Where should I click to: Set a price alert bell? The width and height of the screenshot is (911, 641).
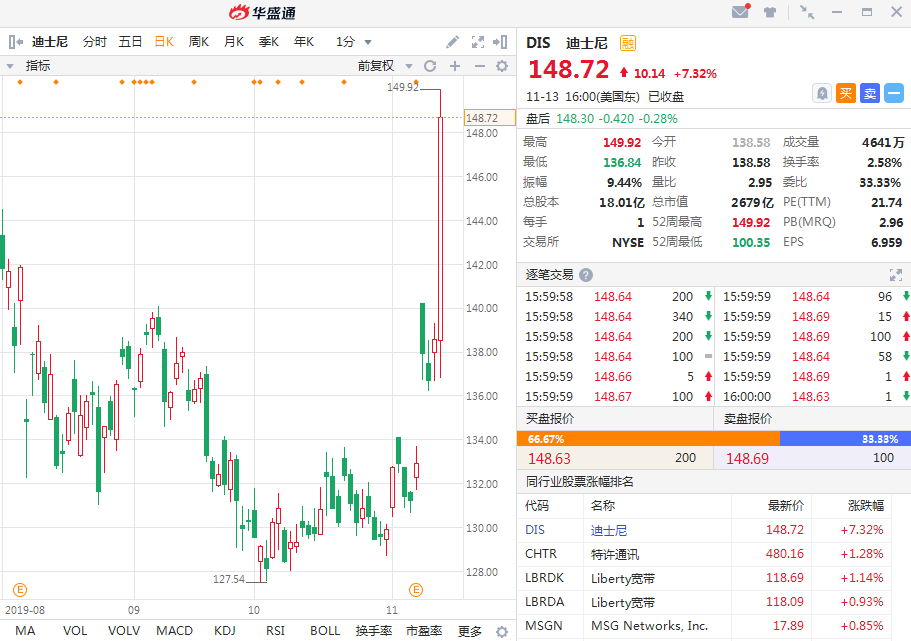[x=822, y=93]
